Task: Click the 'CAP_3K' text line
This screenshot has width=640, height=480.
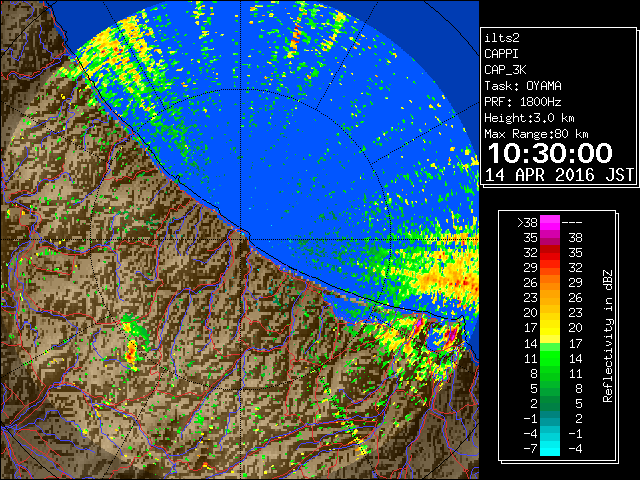Action: [x=505, y=70]
